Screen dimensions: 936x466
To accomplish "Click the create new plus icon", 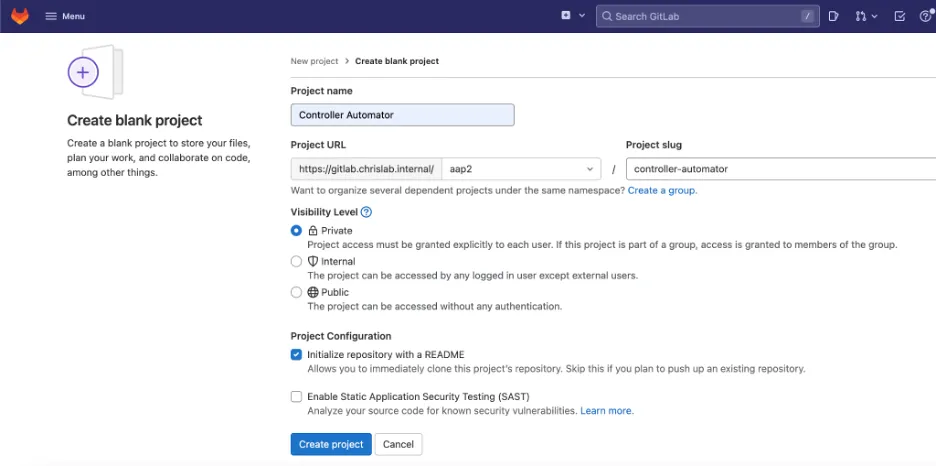I will tap(566, 16).
